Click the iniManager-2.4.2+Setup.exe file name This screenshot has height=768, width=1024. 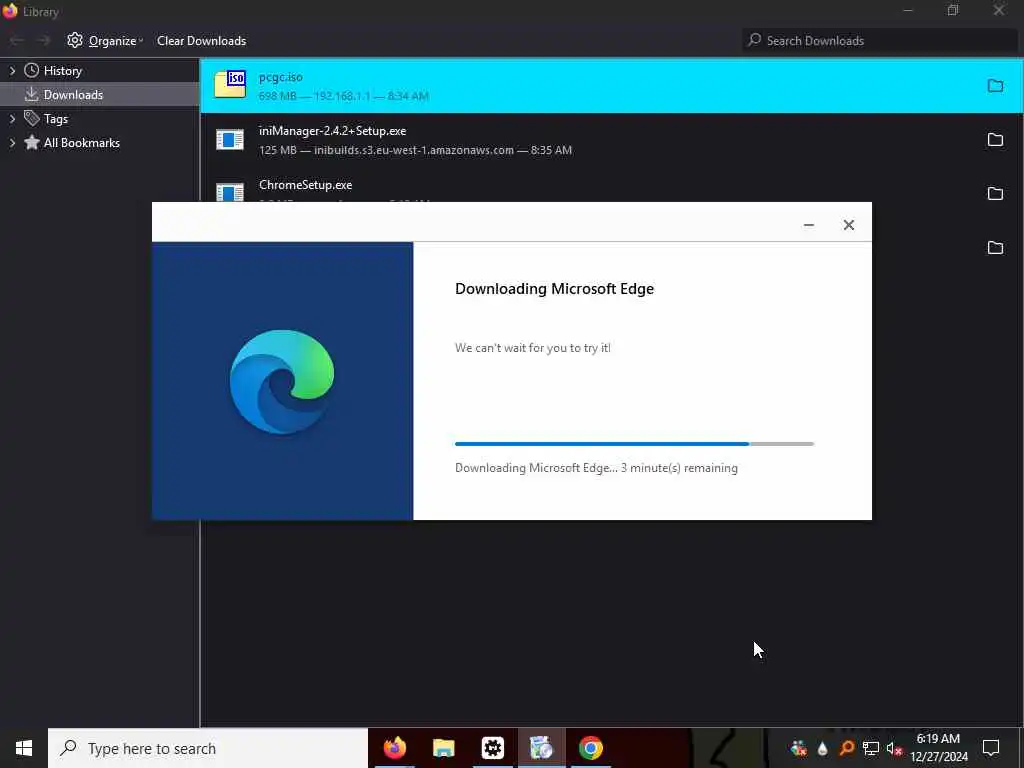(332, 131)
